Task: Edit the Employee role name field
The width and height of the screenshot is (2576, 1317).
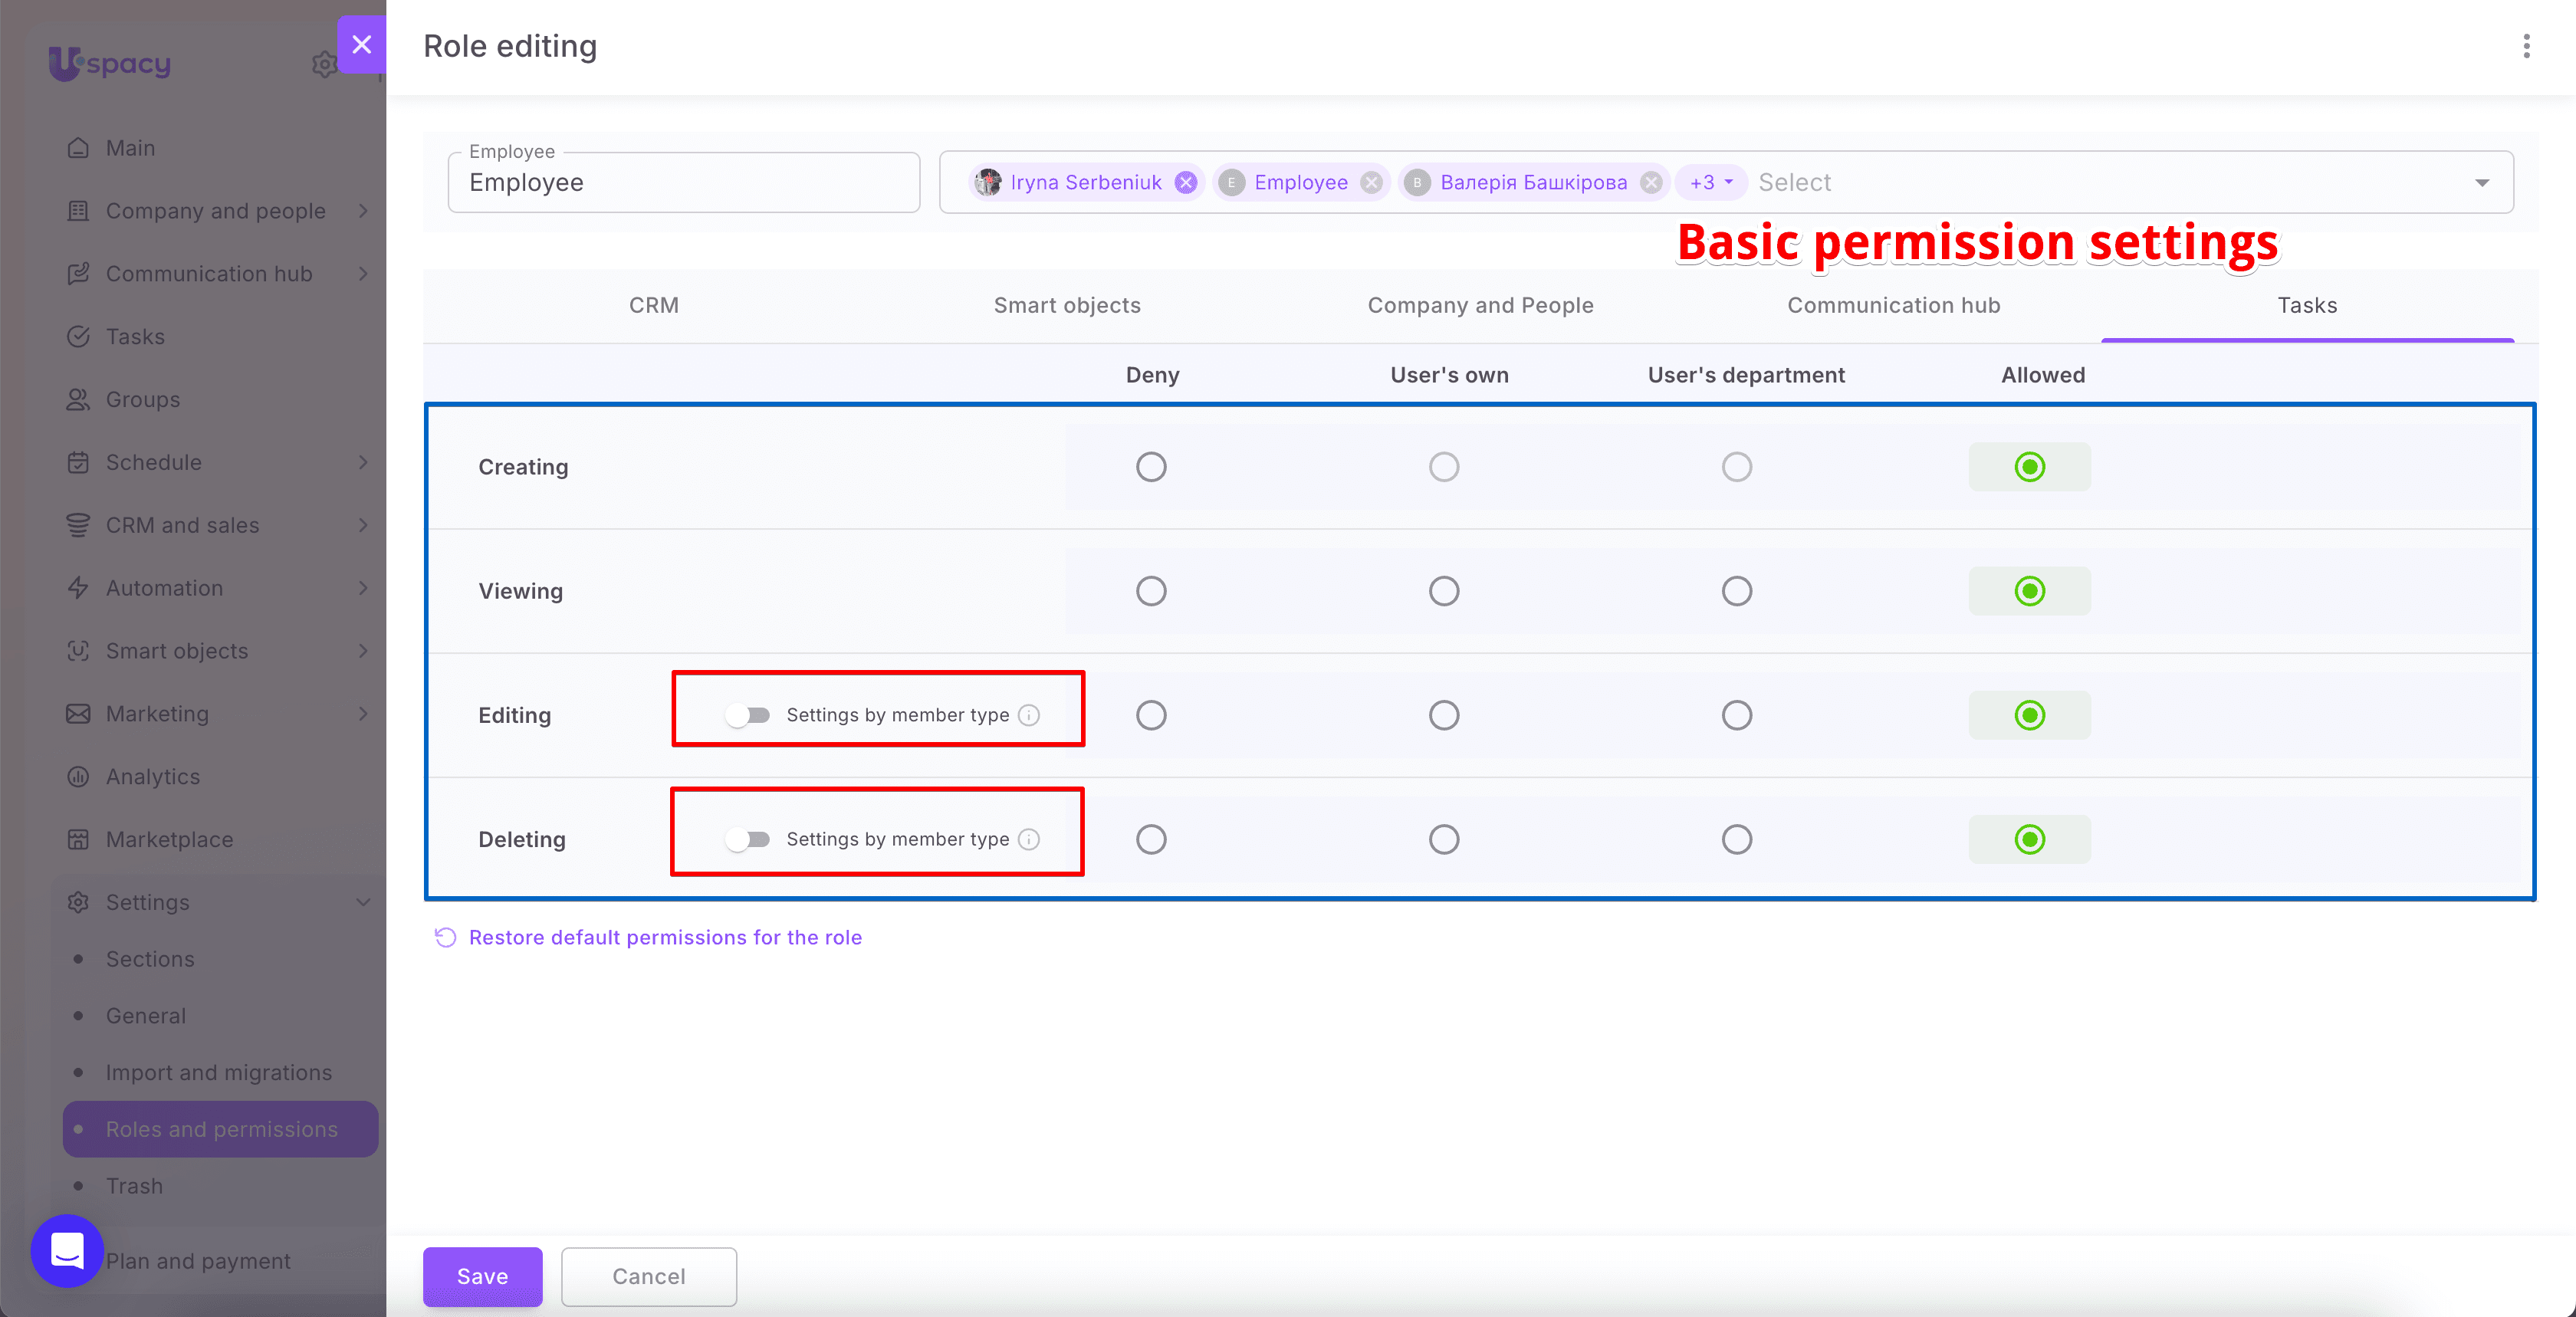Action: [684, 182]
